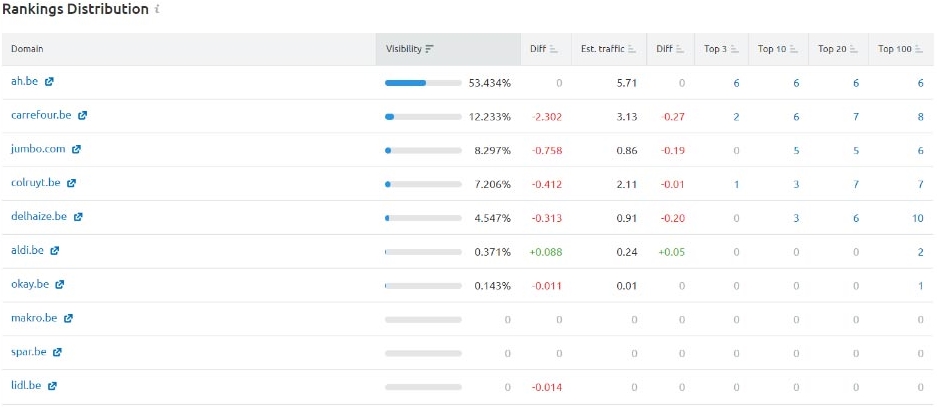The height and width of the screenshot is (407, 937).
Task: Open external link icon next to okay.be
Action: [59, 284]
